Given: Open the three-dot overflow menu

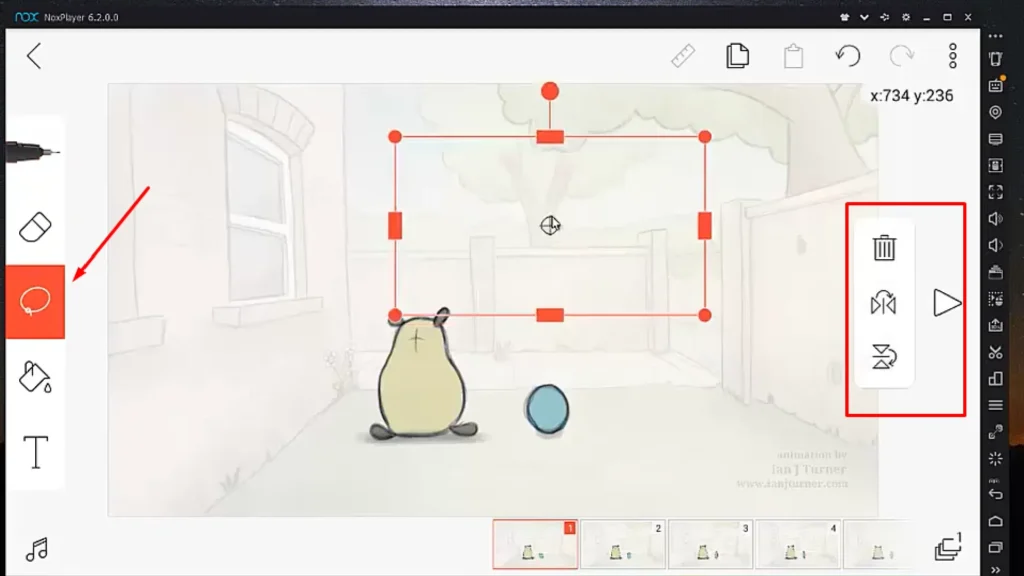Looking at the screenshot, I should point(953,56).
